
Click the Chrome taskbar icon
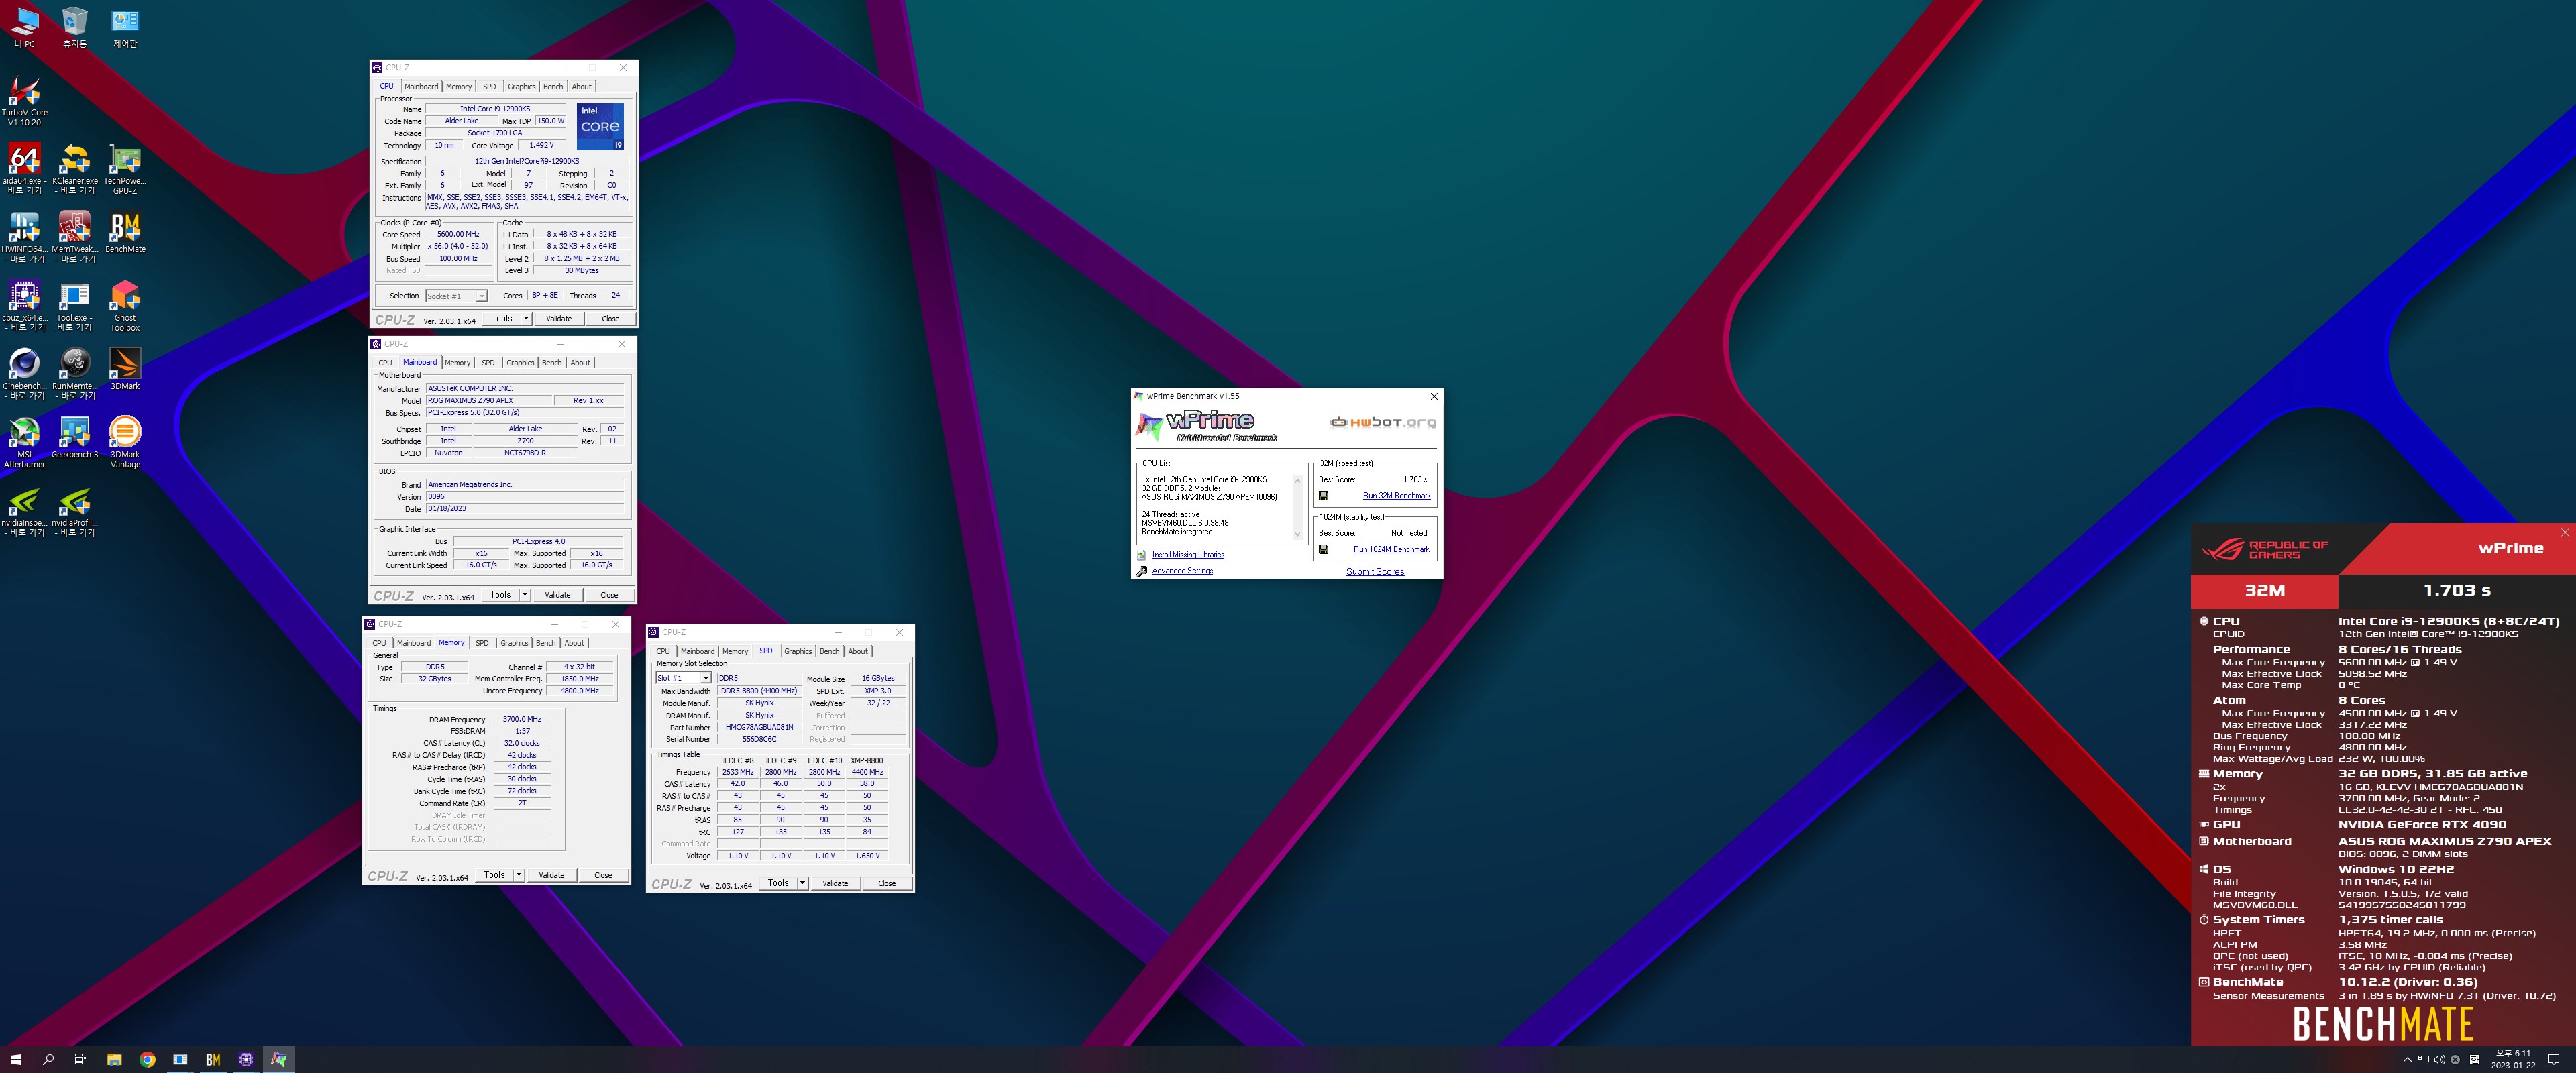tap(147, 1059)
